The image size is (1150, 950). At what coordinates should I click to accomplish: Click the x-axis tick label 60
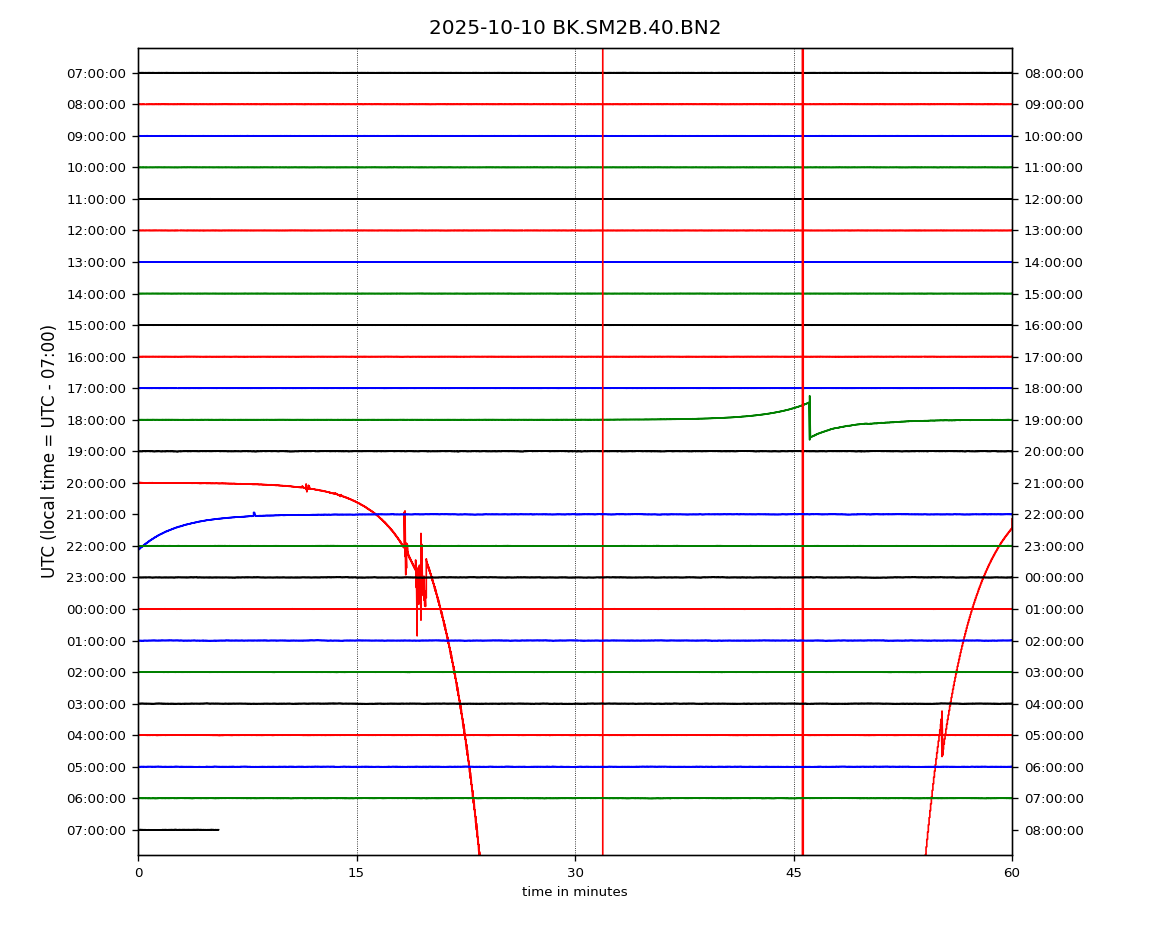(1011, 873)
